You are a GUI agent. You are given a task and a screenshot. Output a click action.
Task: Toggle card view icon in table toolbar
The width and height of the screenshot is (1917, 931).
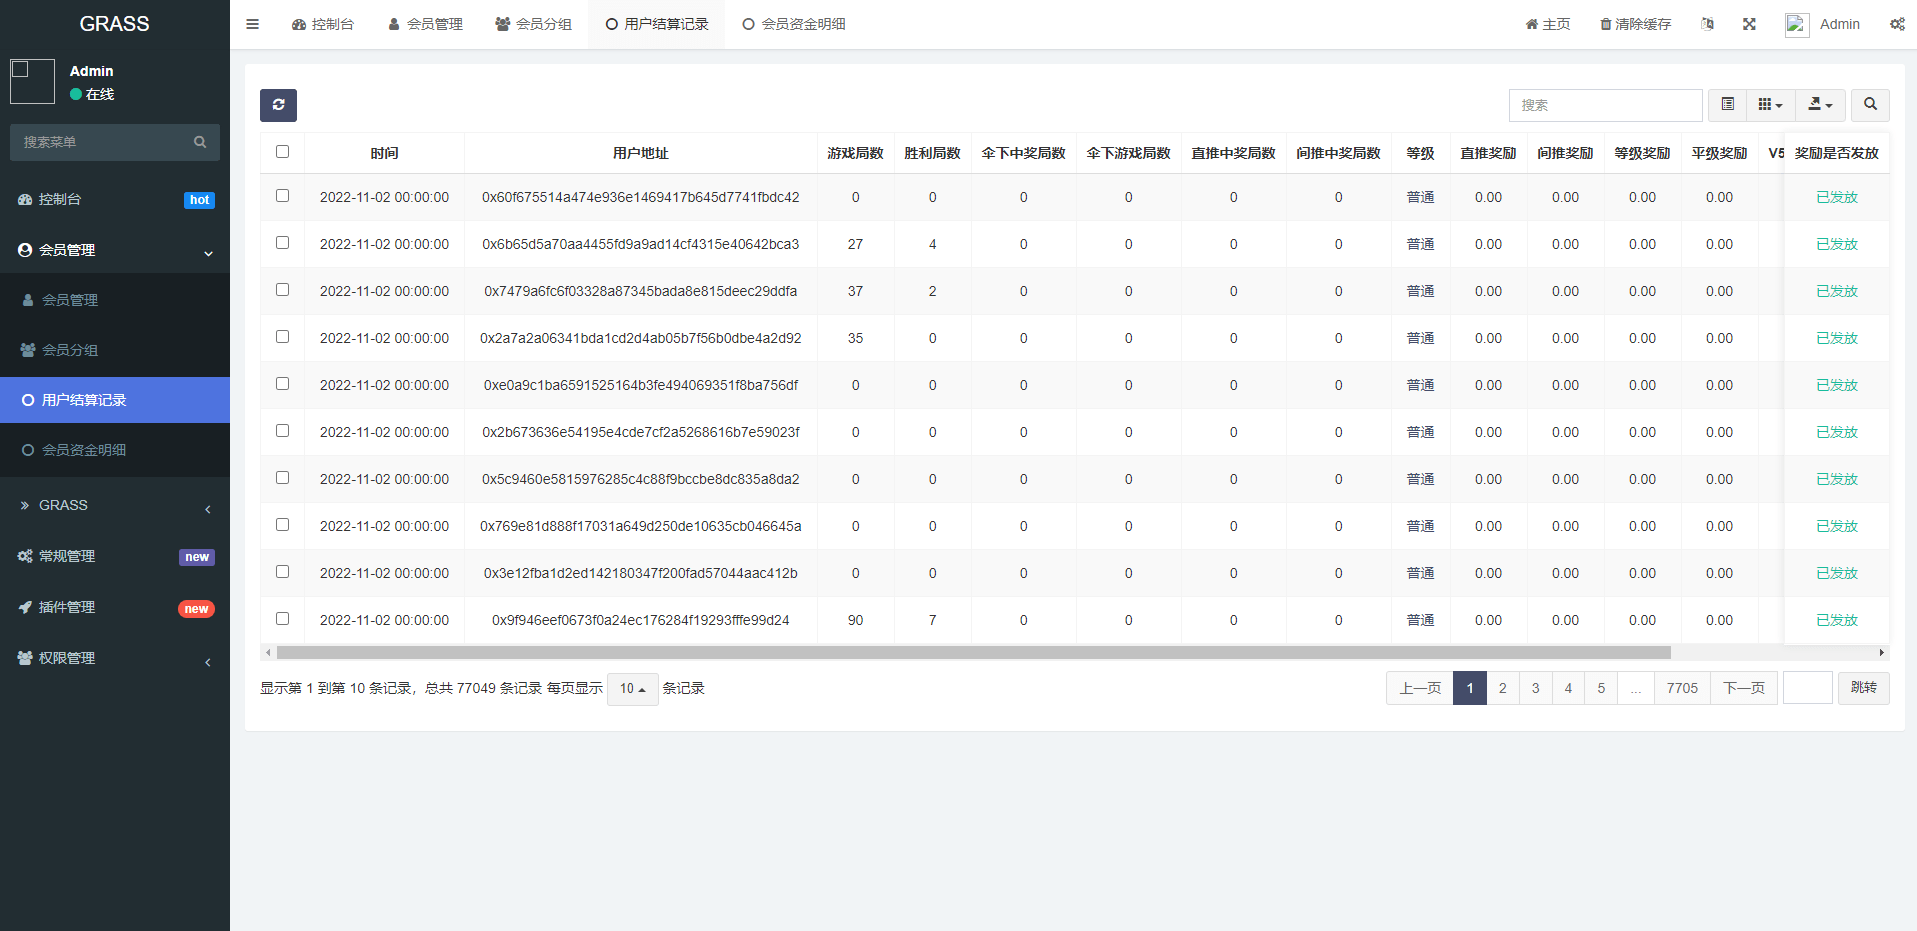1727,105
